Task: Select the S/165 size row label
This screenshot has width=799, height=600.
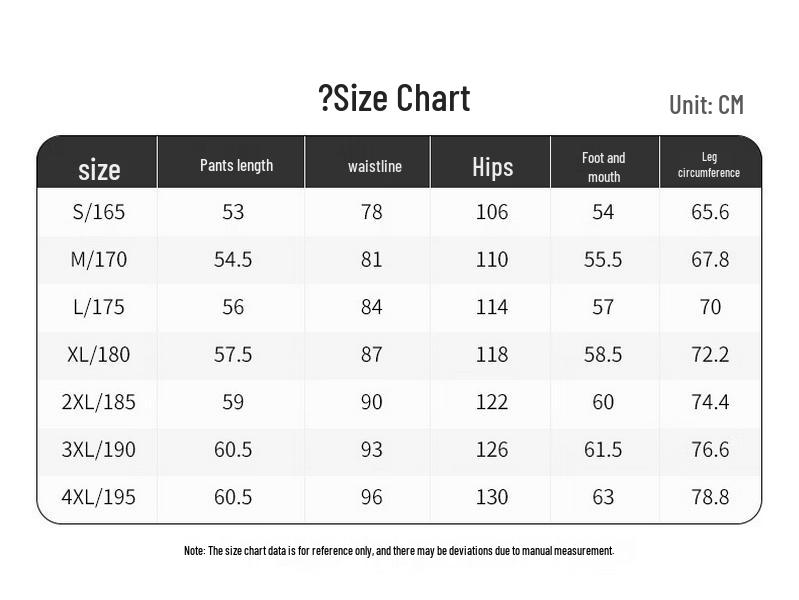Action: 99,212
